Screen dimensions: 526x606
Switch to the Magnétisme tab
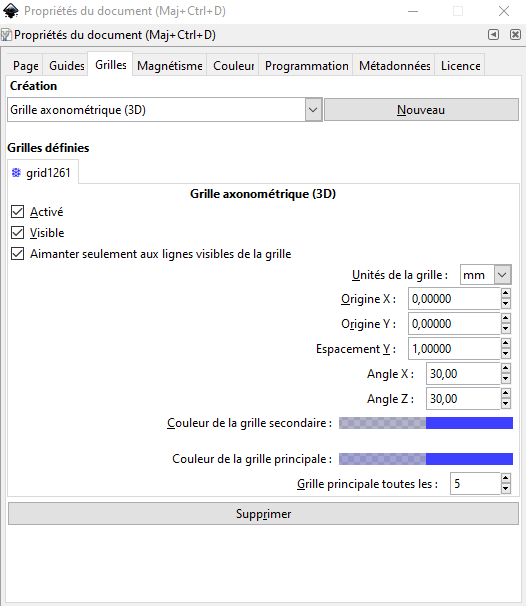tap(170, 66)
